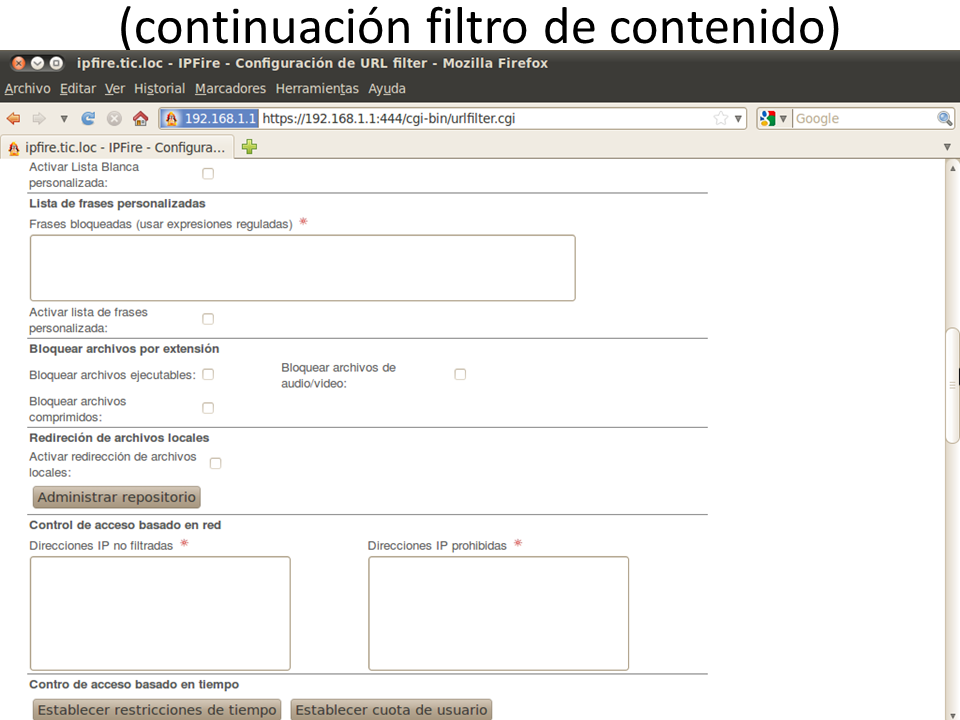The height and width of the screenshot is (720, 960).
Task: Click the Stop loading icon
Action: click(x=114, y=118)
